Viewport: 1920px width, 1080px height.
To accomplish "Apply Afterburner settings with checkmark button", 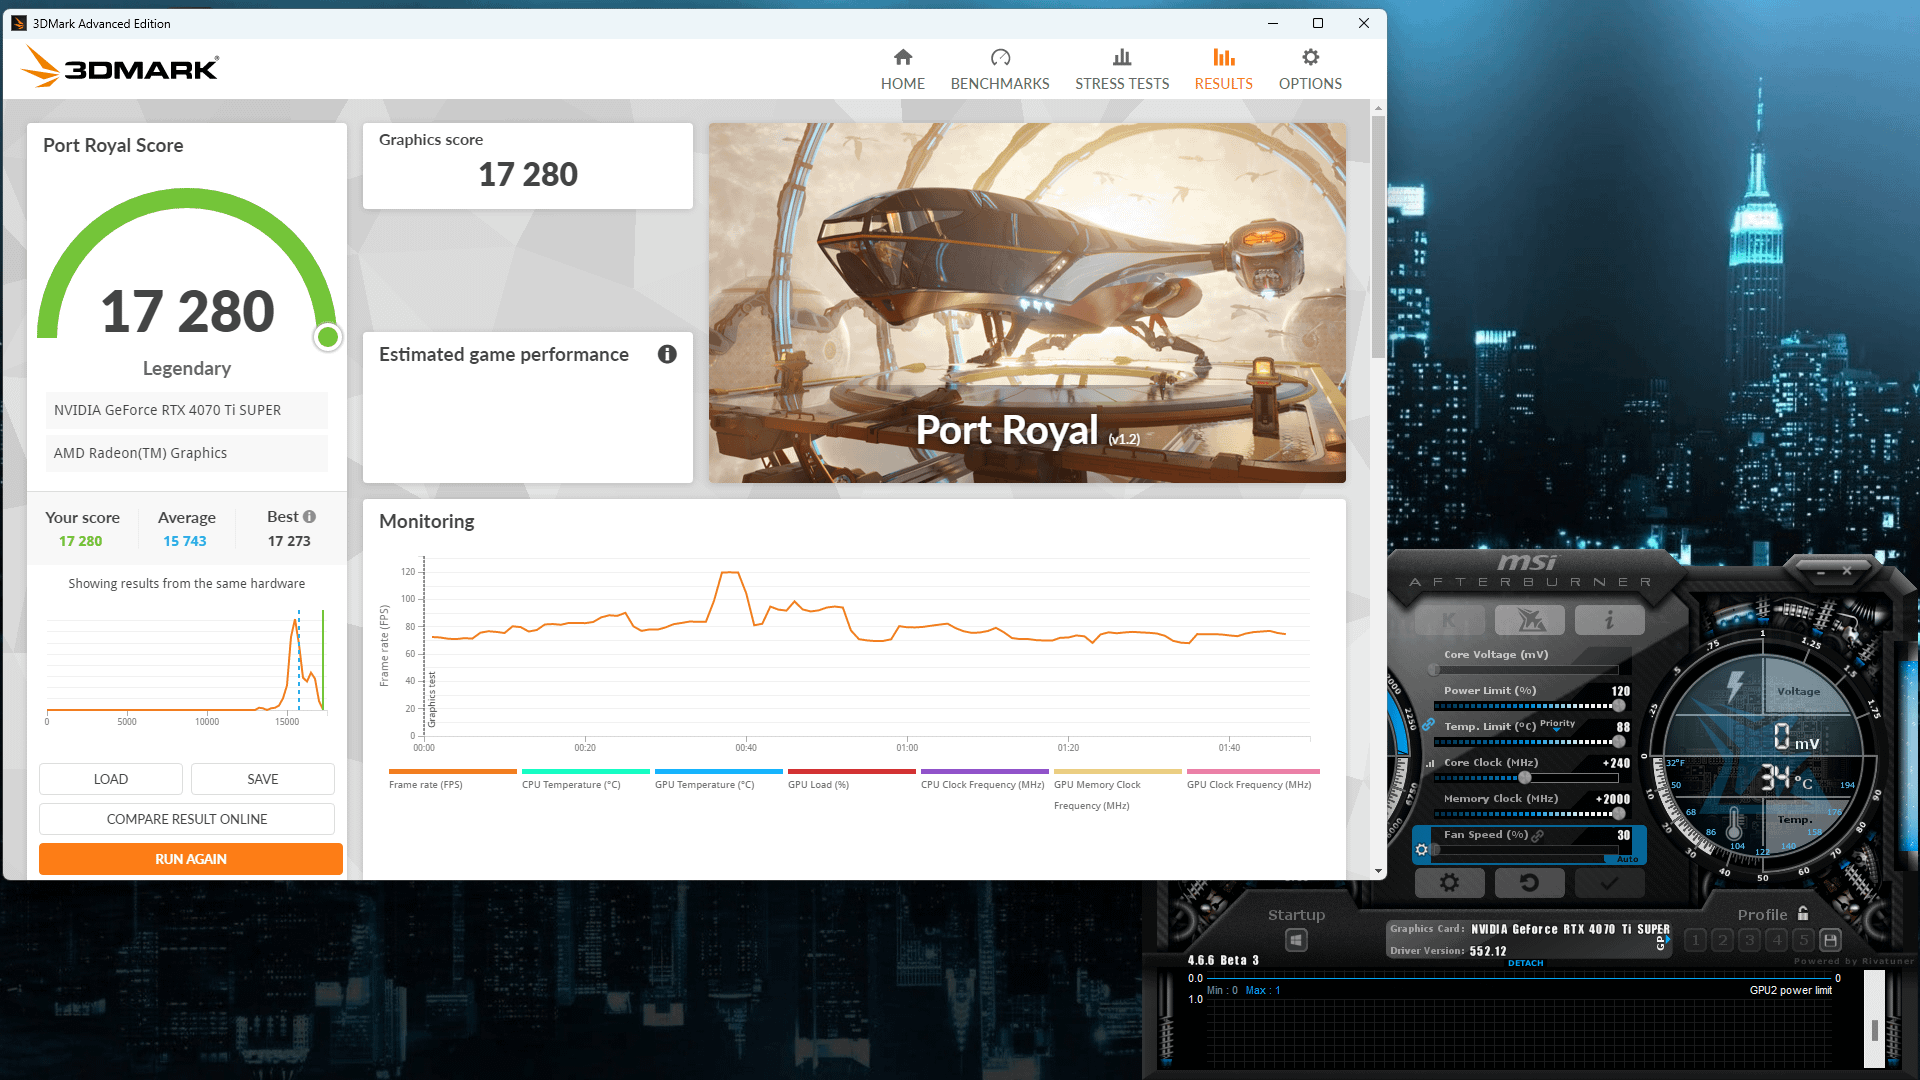I will 1610,883.
